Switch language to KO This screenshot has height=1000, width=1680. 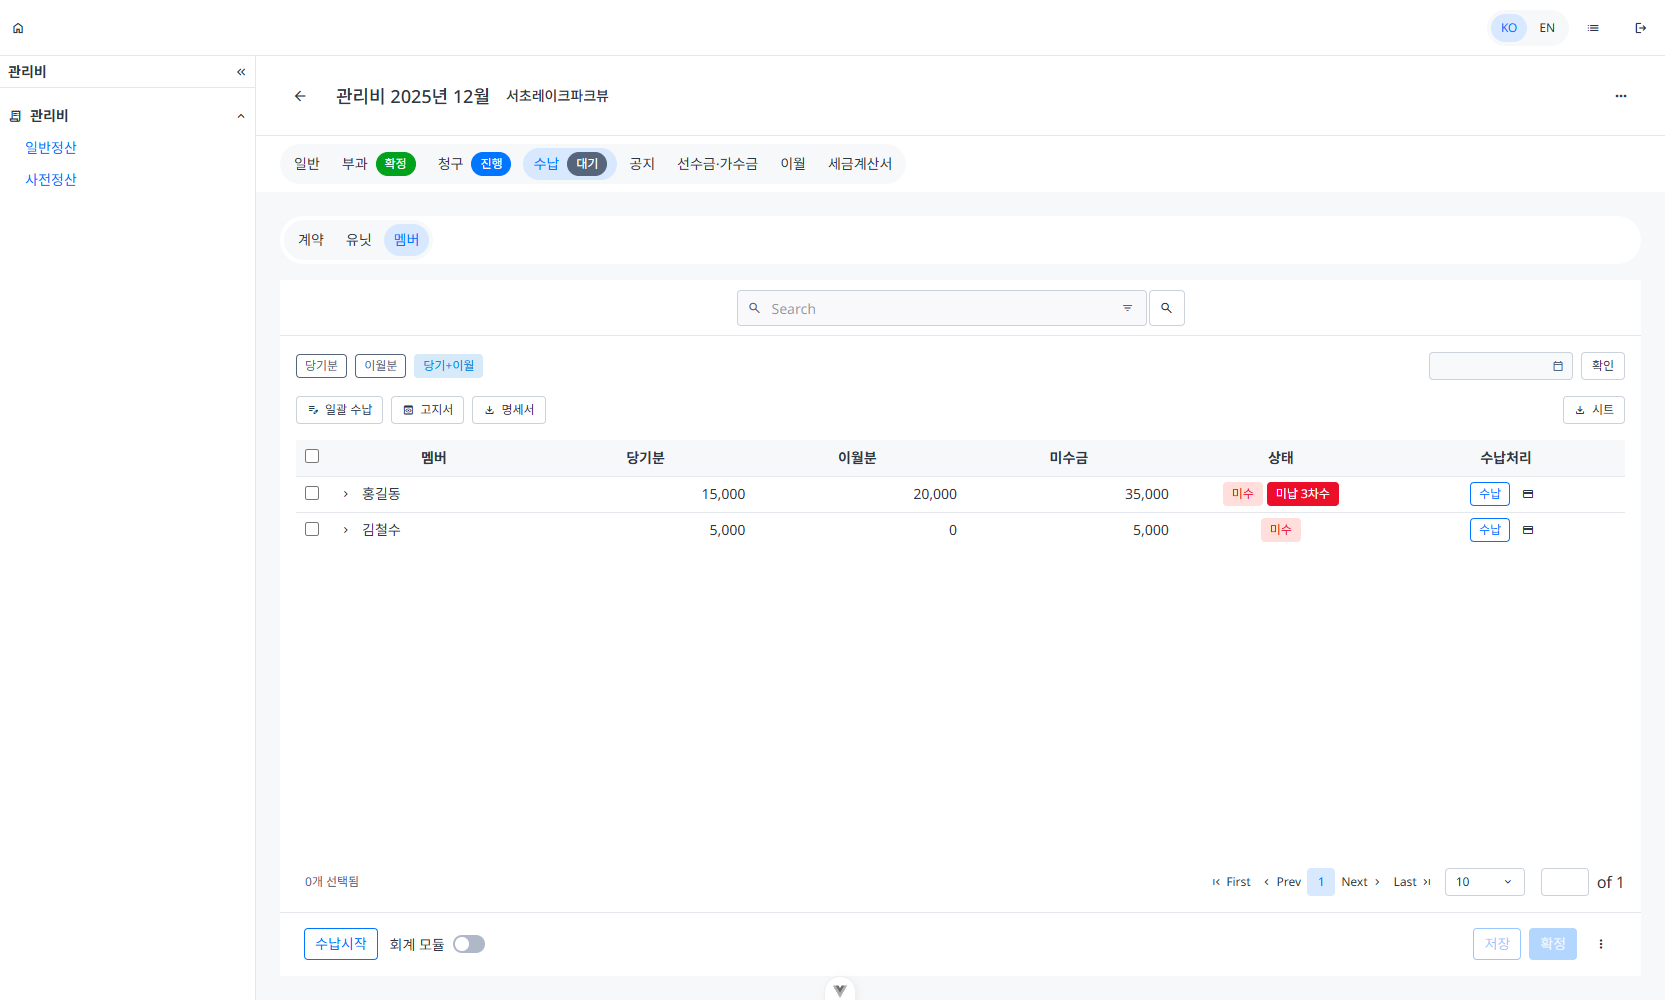[x=1509, y=28]
